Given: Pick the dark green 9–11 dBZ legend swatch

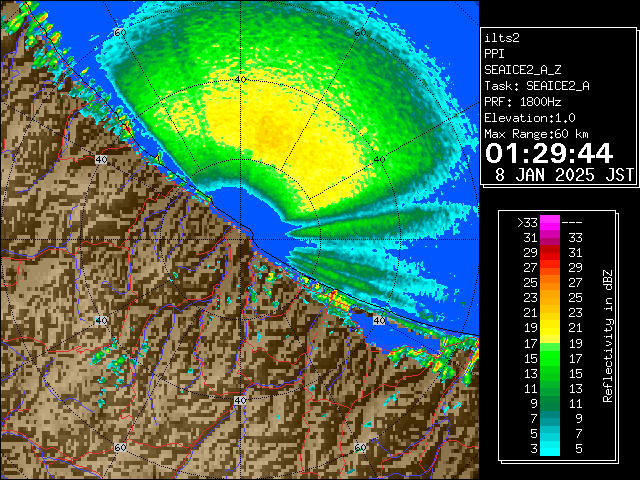Looking at the screenshot, I should (550, 403).
